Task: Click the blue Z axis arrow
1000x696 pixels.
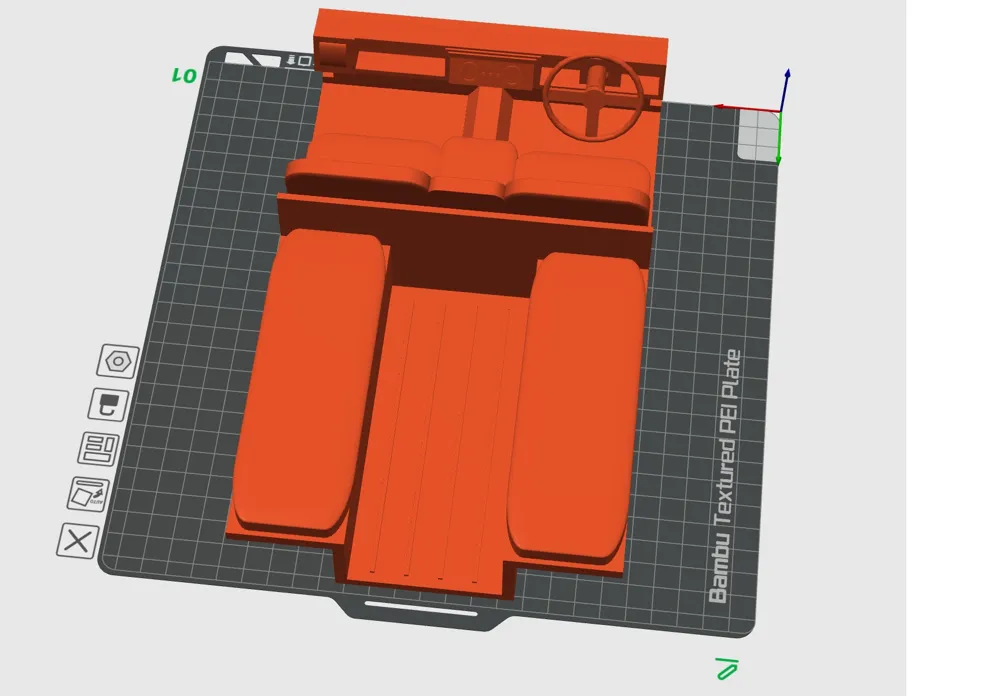Action: pyautogui.click(x=787, y=80)
